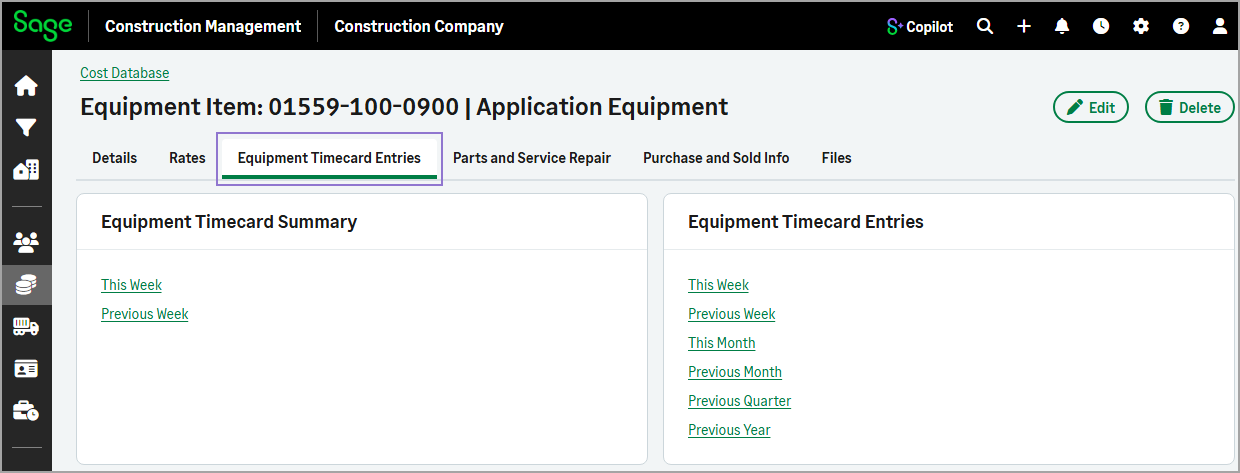Screen dimensions: 1240x473
Task: Open the briefcase clock sidebar icon
Action: 26,411
